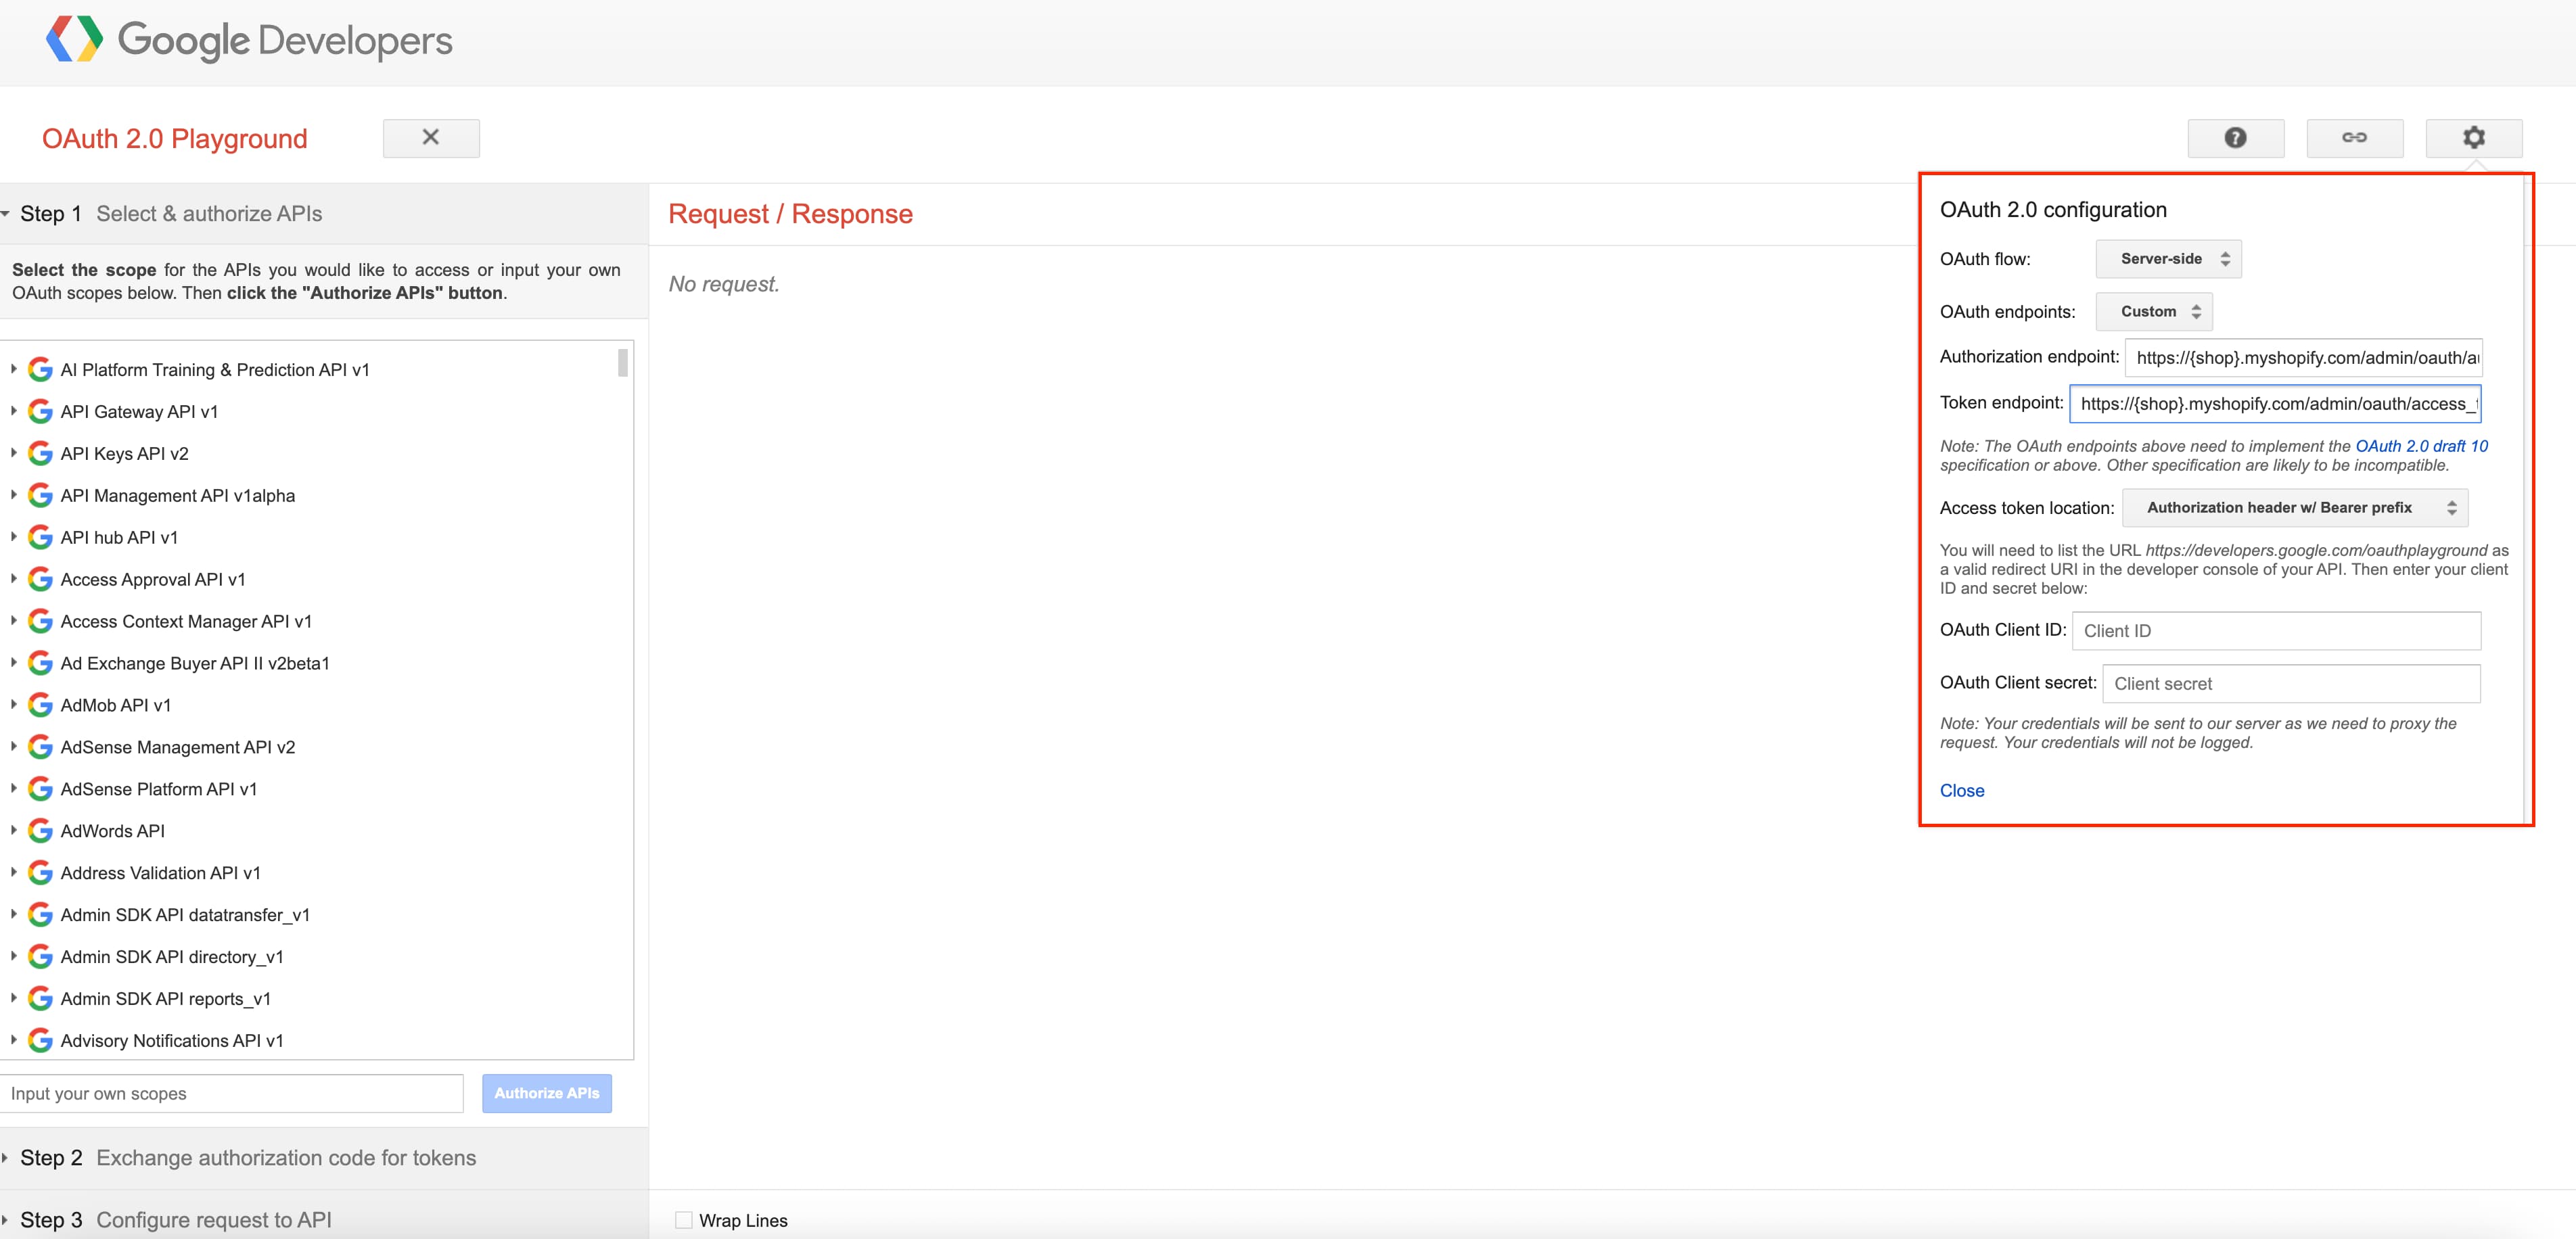Select the API Keys API v2 text
This screenshot has height=1239, width=2576.
(124, 454)
